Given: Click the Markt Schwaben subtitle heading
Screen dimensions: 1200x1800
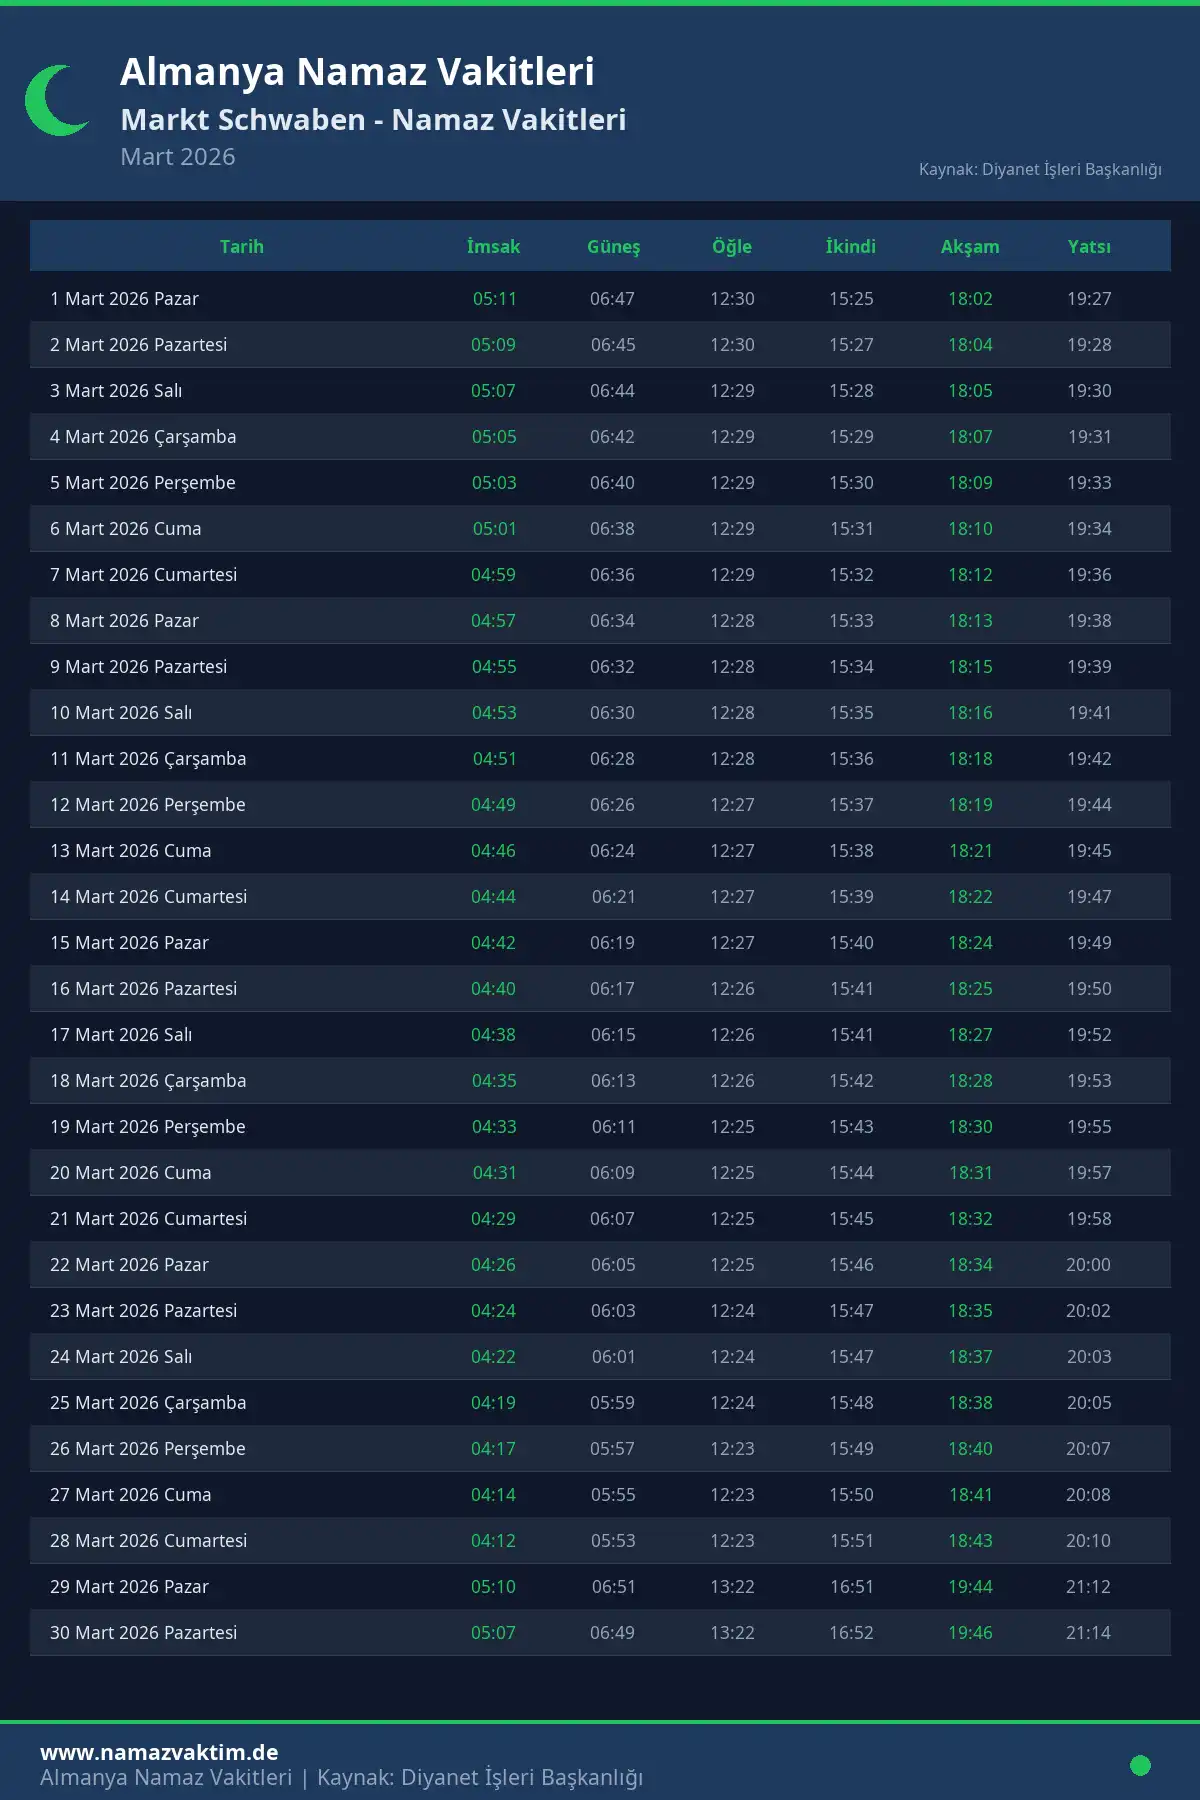Looking at the screenshot, I should pyautogui.click(x=373, y=120).
